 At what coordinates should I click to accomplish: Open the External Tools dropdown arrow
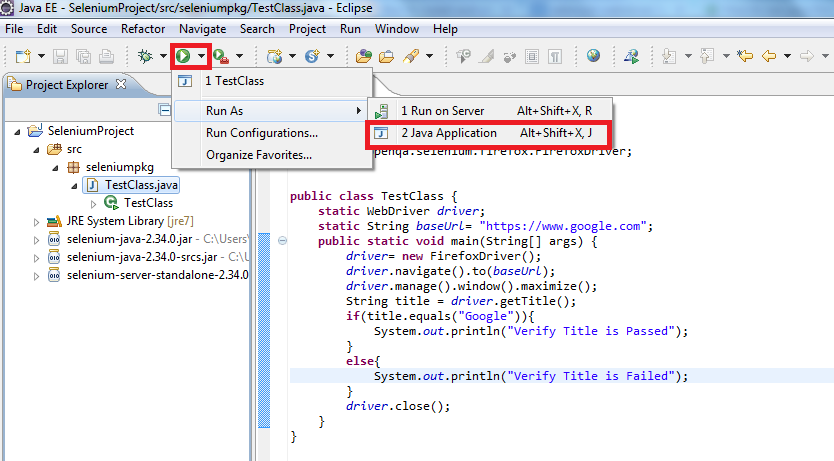(x=239, y=56)
